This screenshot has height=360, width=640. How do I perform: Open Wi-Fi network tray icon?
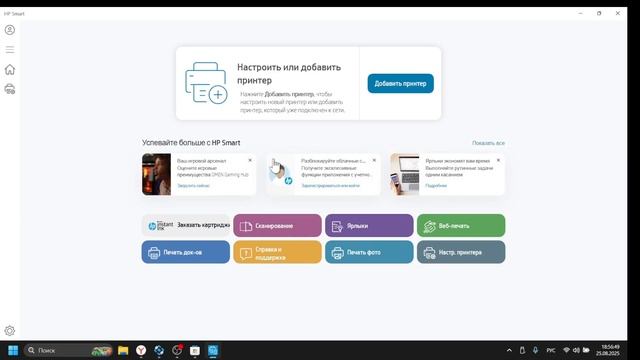pos(566,350)
